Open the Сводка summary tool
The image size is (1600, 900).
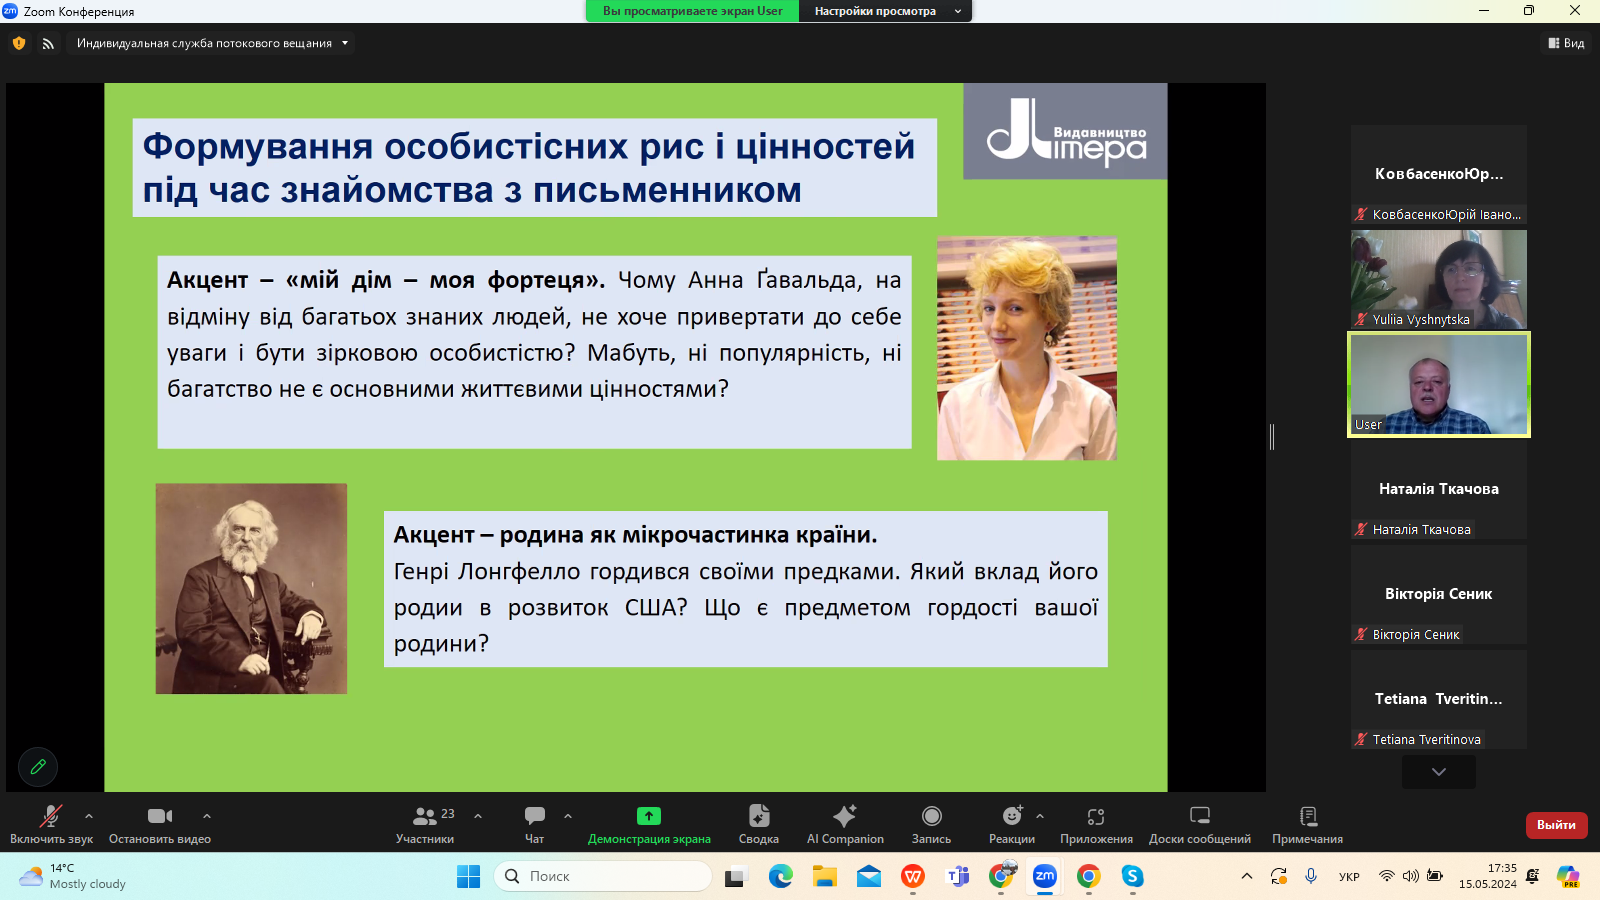tap(758, 824)
